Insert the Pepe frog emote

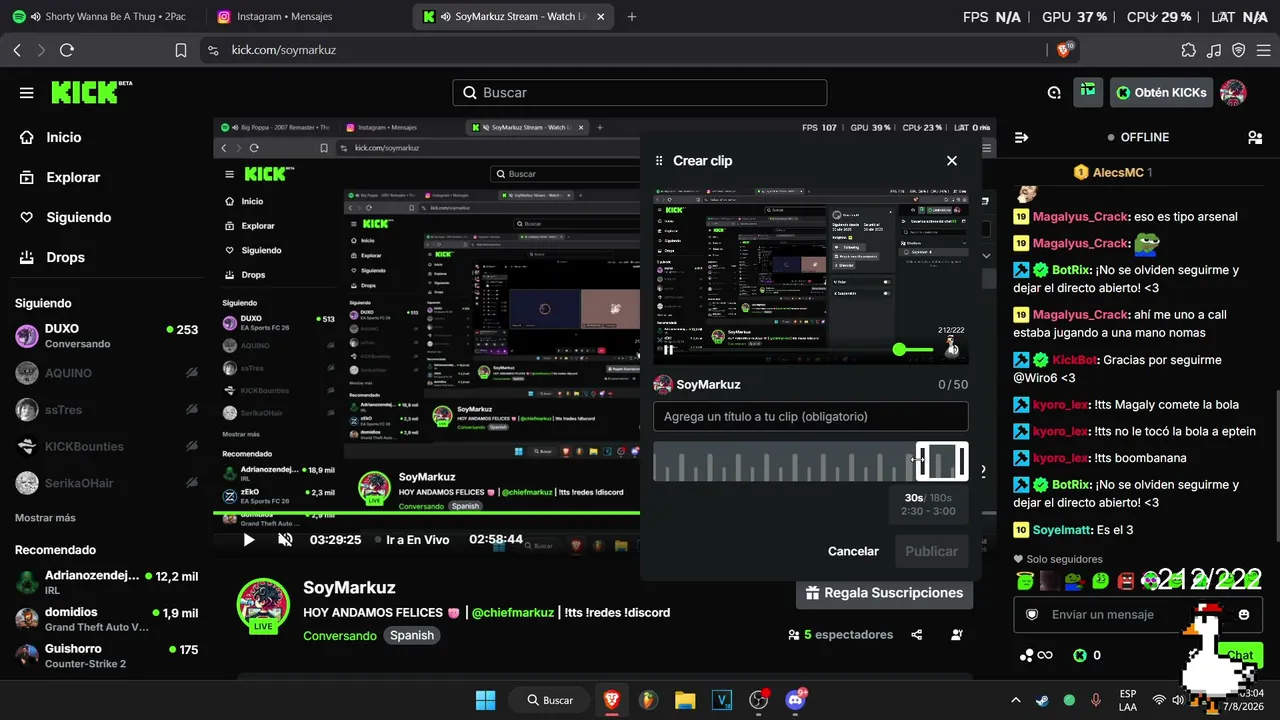1074,580
